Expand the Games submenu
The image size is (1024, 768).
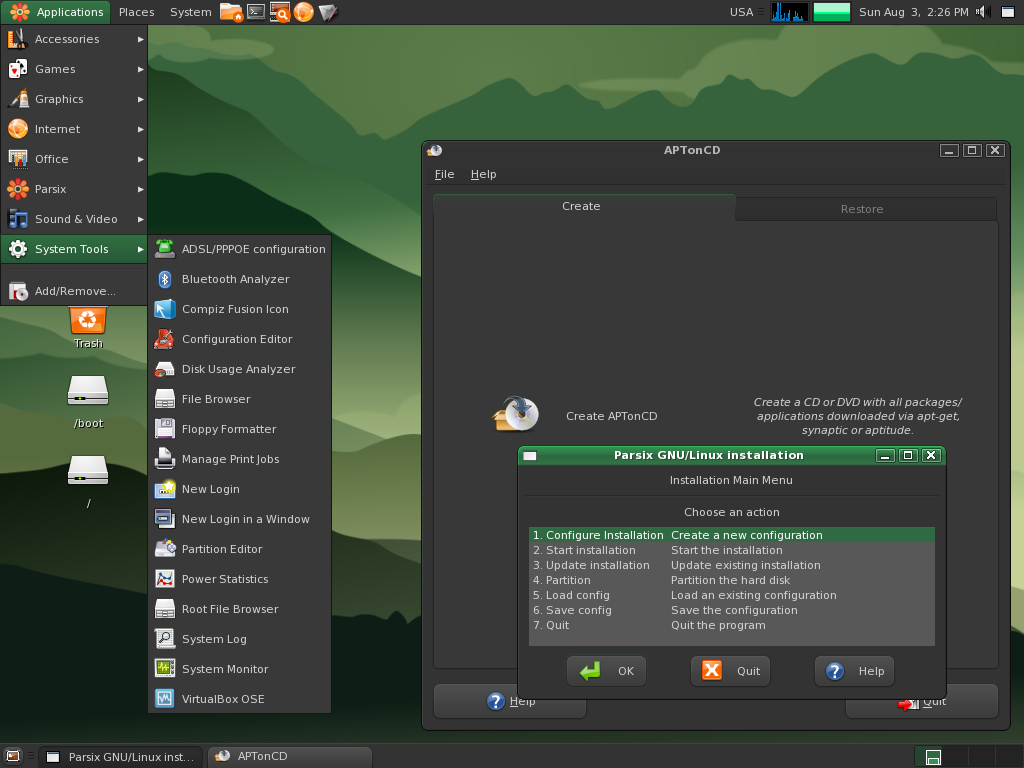(74, 69)
